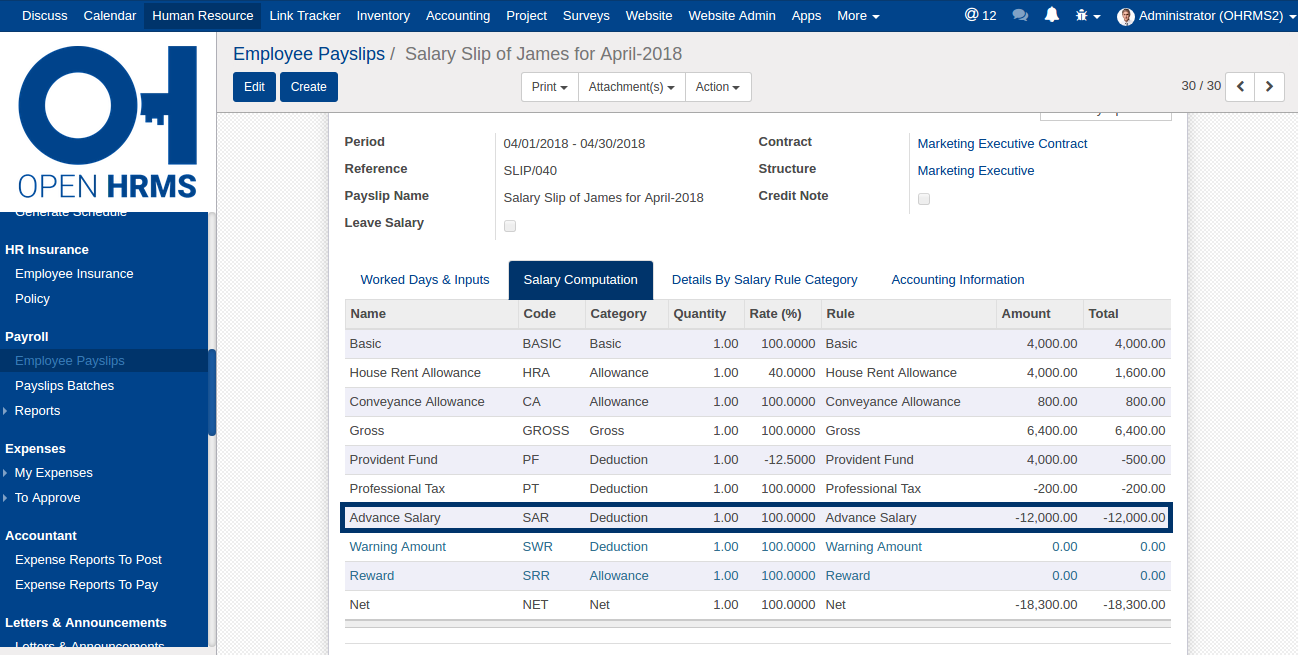Viewport: 1298px width, 655px height.
Task: Click the notification bell icon
Action: click(x=1051, y=16)
